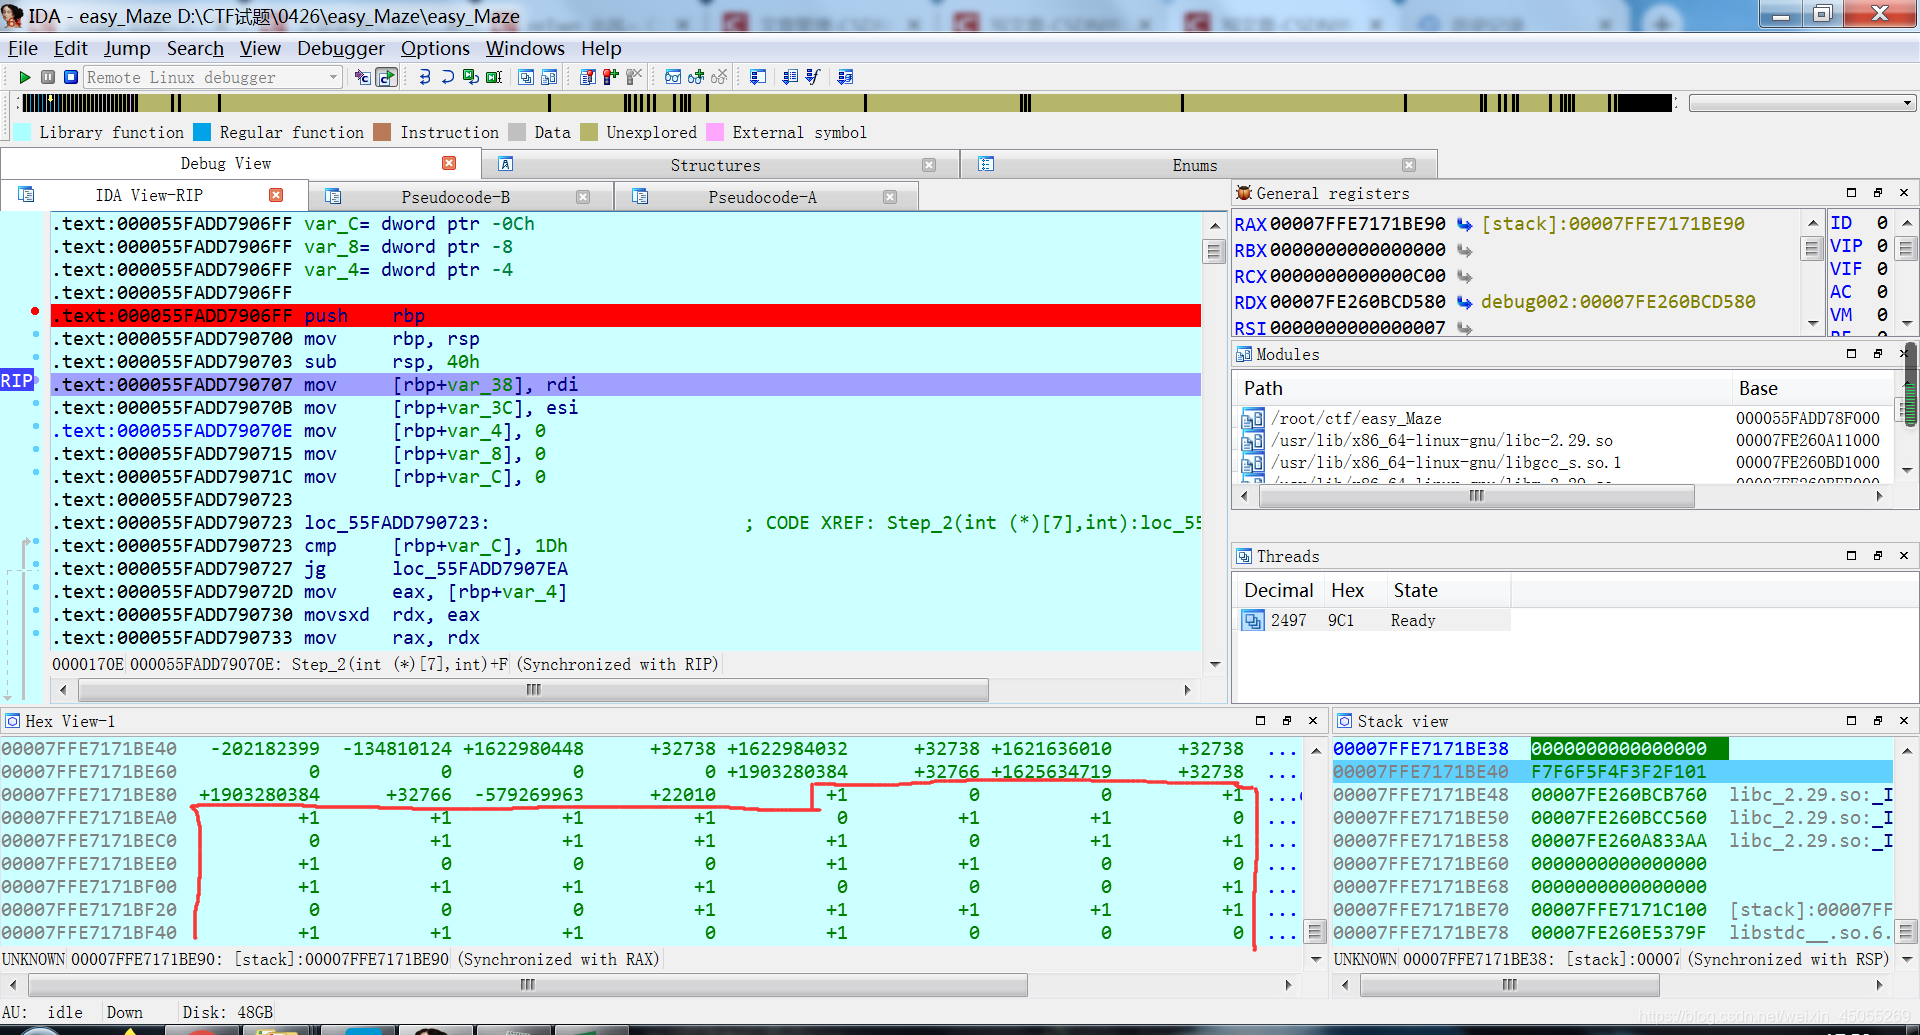Open the Remote Linux debugger dropdown
1920x1035 pixels.
[333, 77]
